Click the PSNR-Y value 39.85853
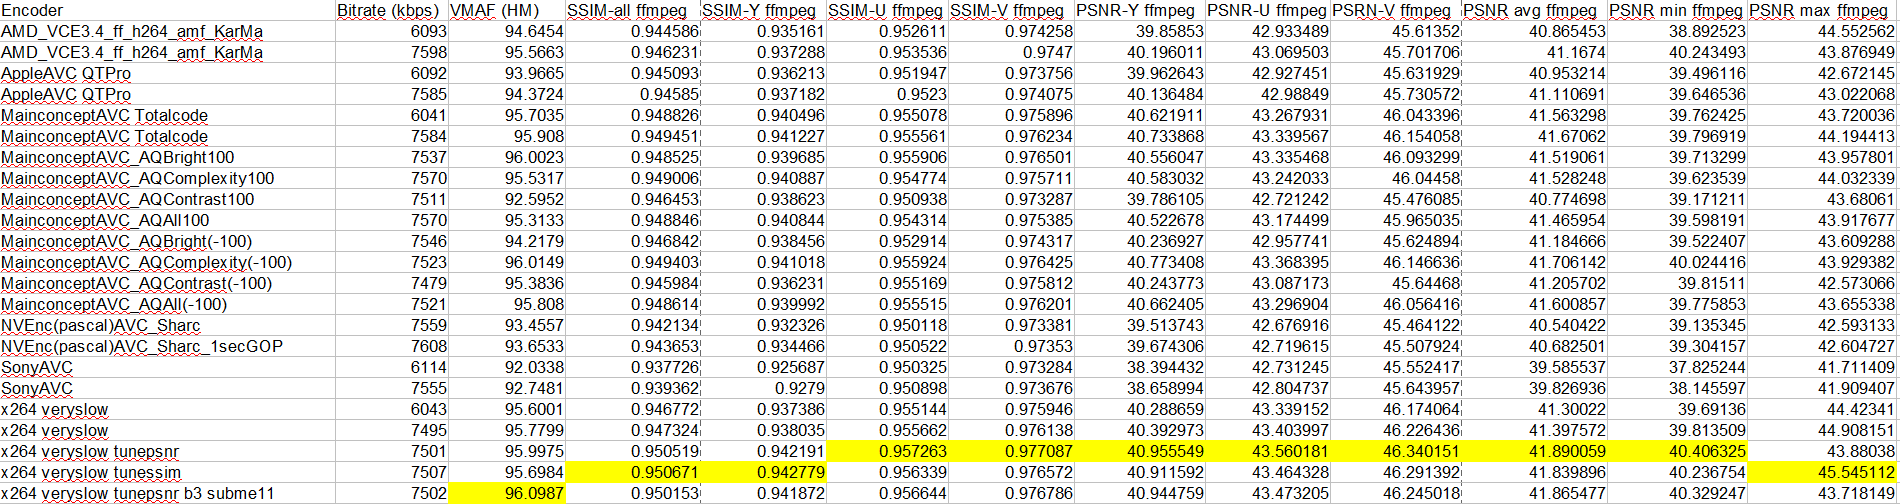This screenshot has height=504, width=1900. (x=1139, y=31)
